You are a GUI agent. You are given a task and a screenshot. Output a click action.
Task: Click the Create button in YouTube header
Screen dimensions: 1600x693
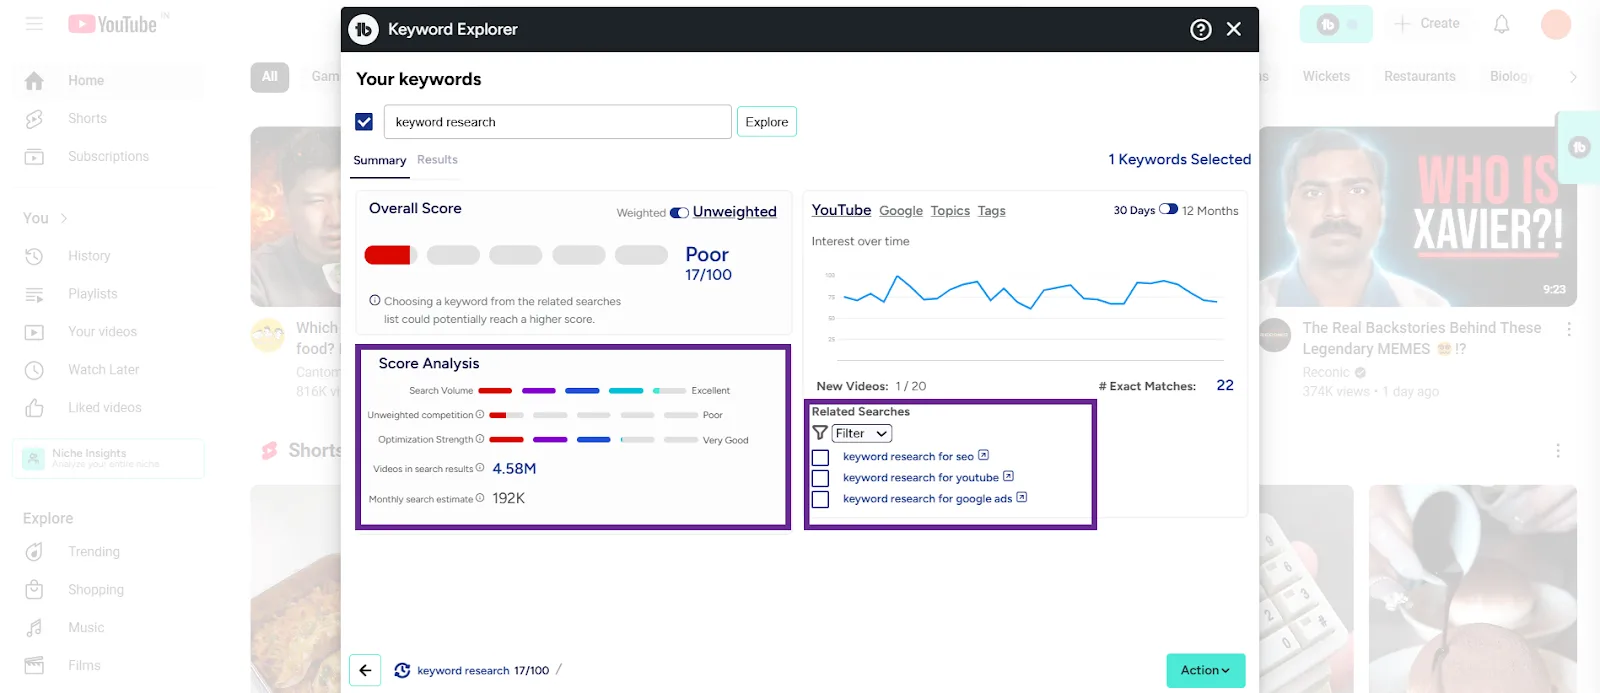[x=1427, y=23]
